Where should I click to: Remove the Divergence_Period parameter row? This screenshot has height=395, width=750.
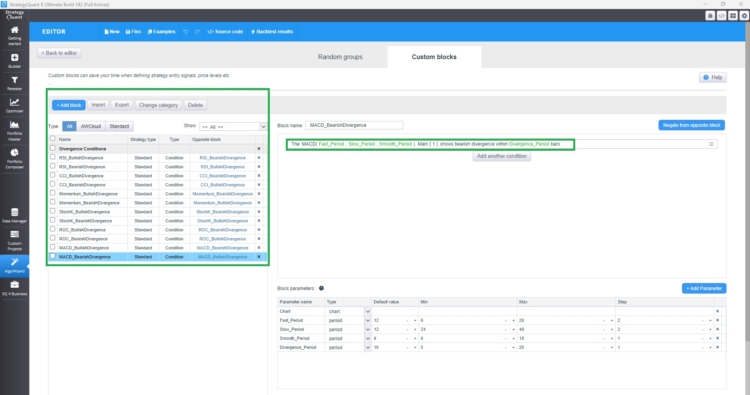click(717, 347)
